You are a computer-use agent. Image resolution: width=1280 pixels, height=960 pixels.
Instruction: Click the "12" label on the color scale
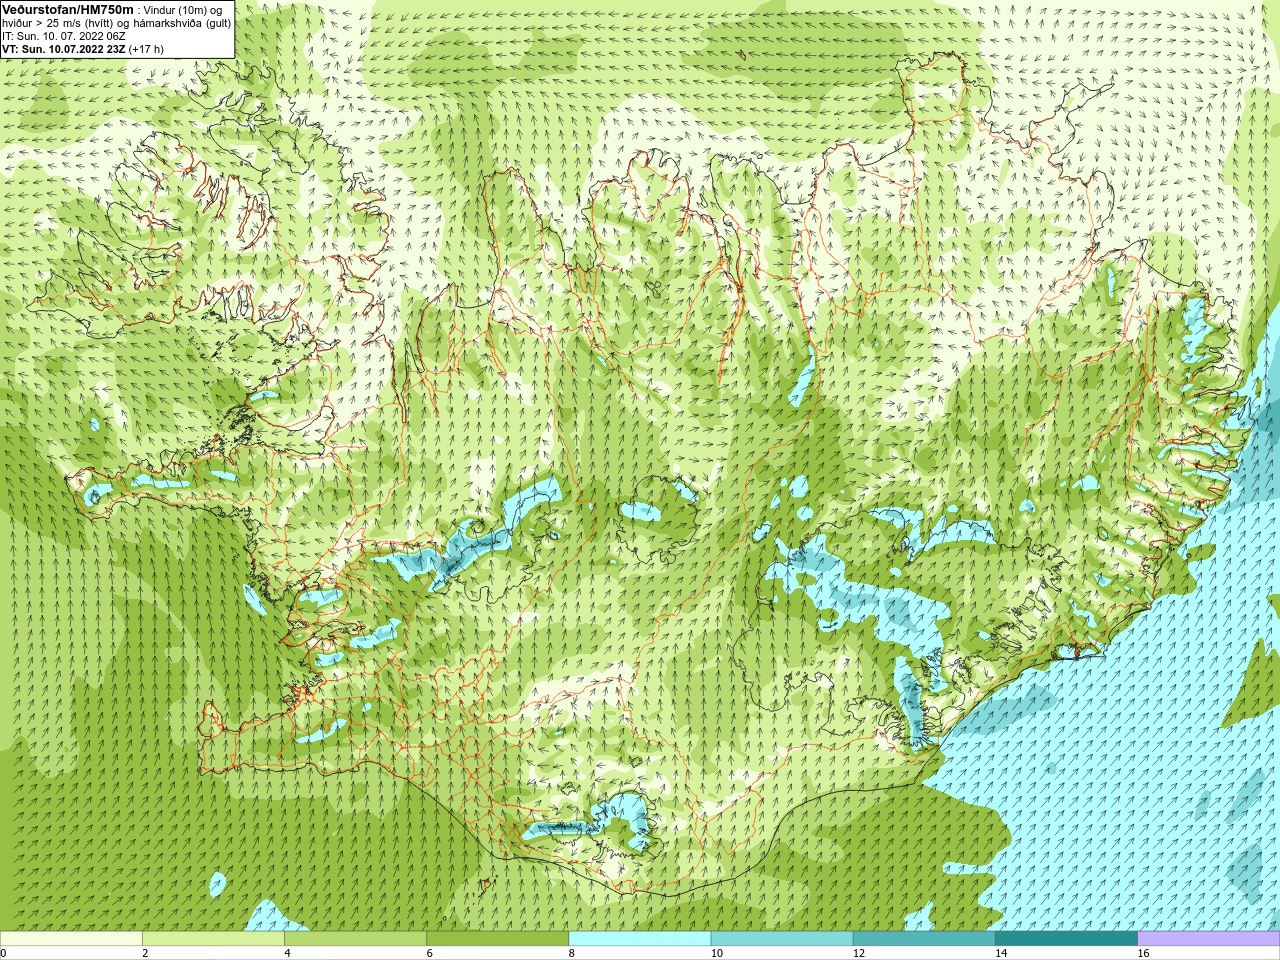coord(859,953)
